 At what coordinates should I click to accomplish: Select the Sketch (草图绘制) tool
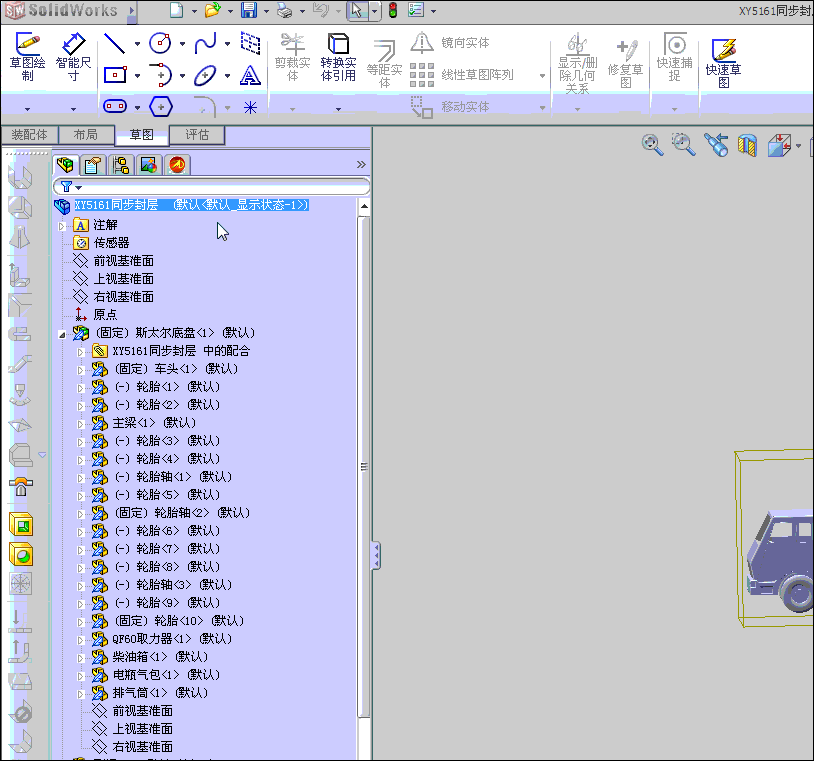click(x=28, y=56)
